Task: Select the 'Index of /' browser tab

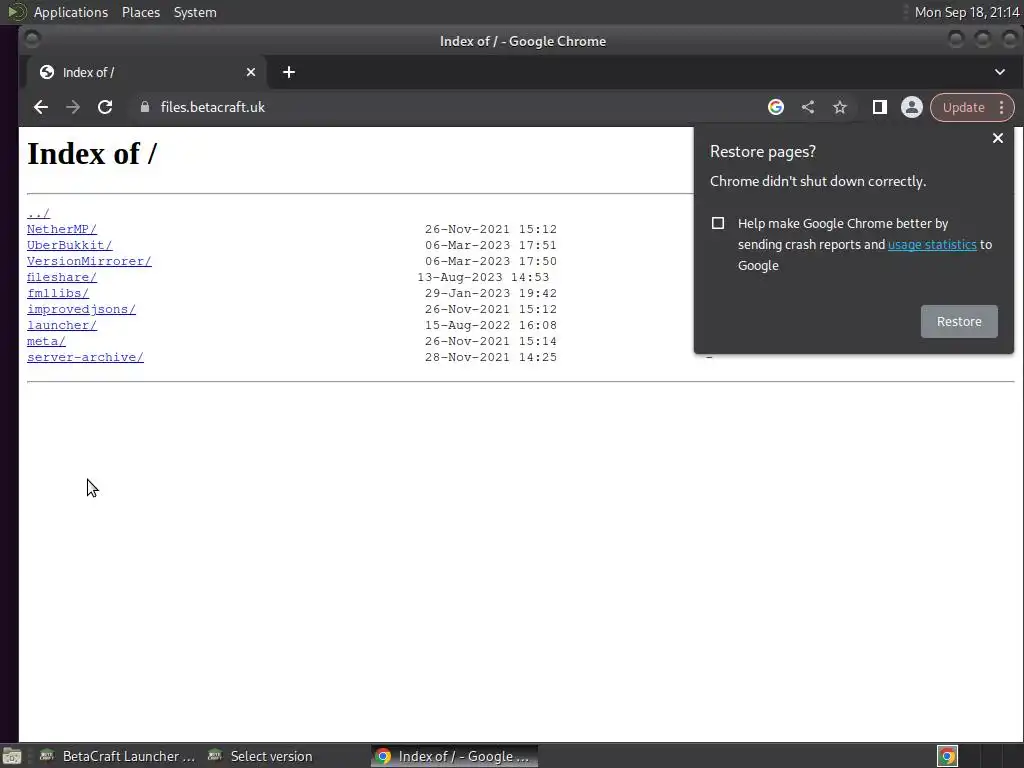Action: tap(147, 72)
